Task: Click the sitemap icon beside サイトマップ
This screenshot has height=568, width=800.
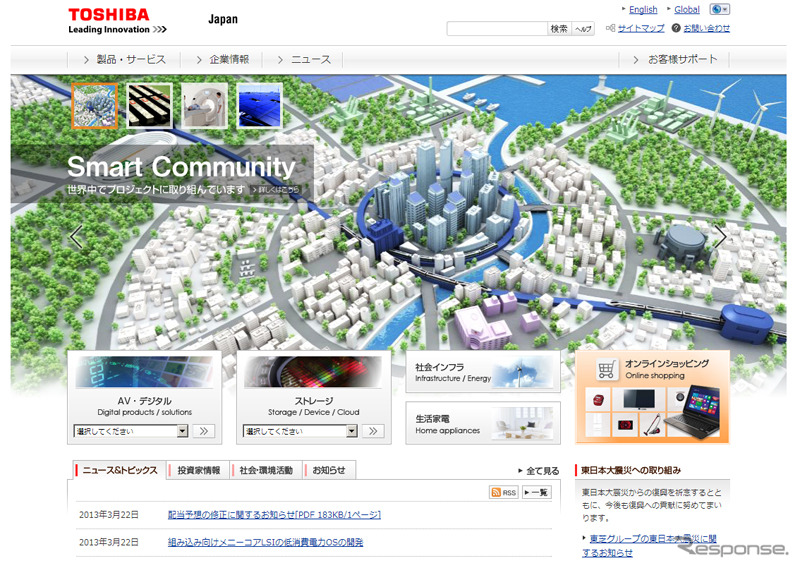Action: coord(610,28)
